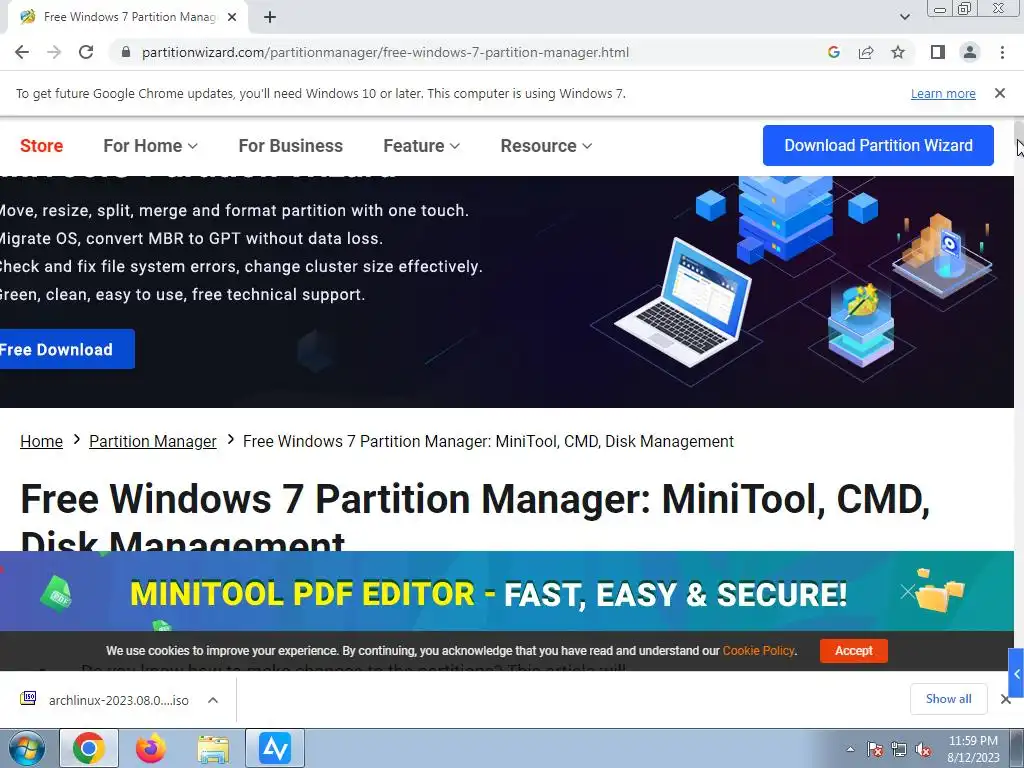Open Action Center flag icon
The height and width of the screenshot is (768, 1024).
click(874, 749)
